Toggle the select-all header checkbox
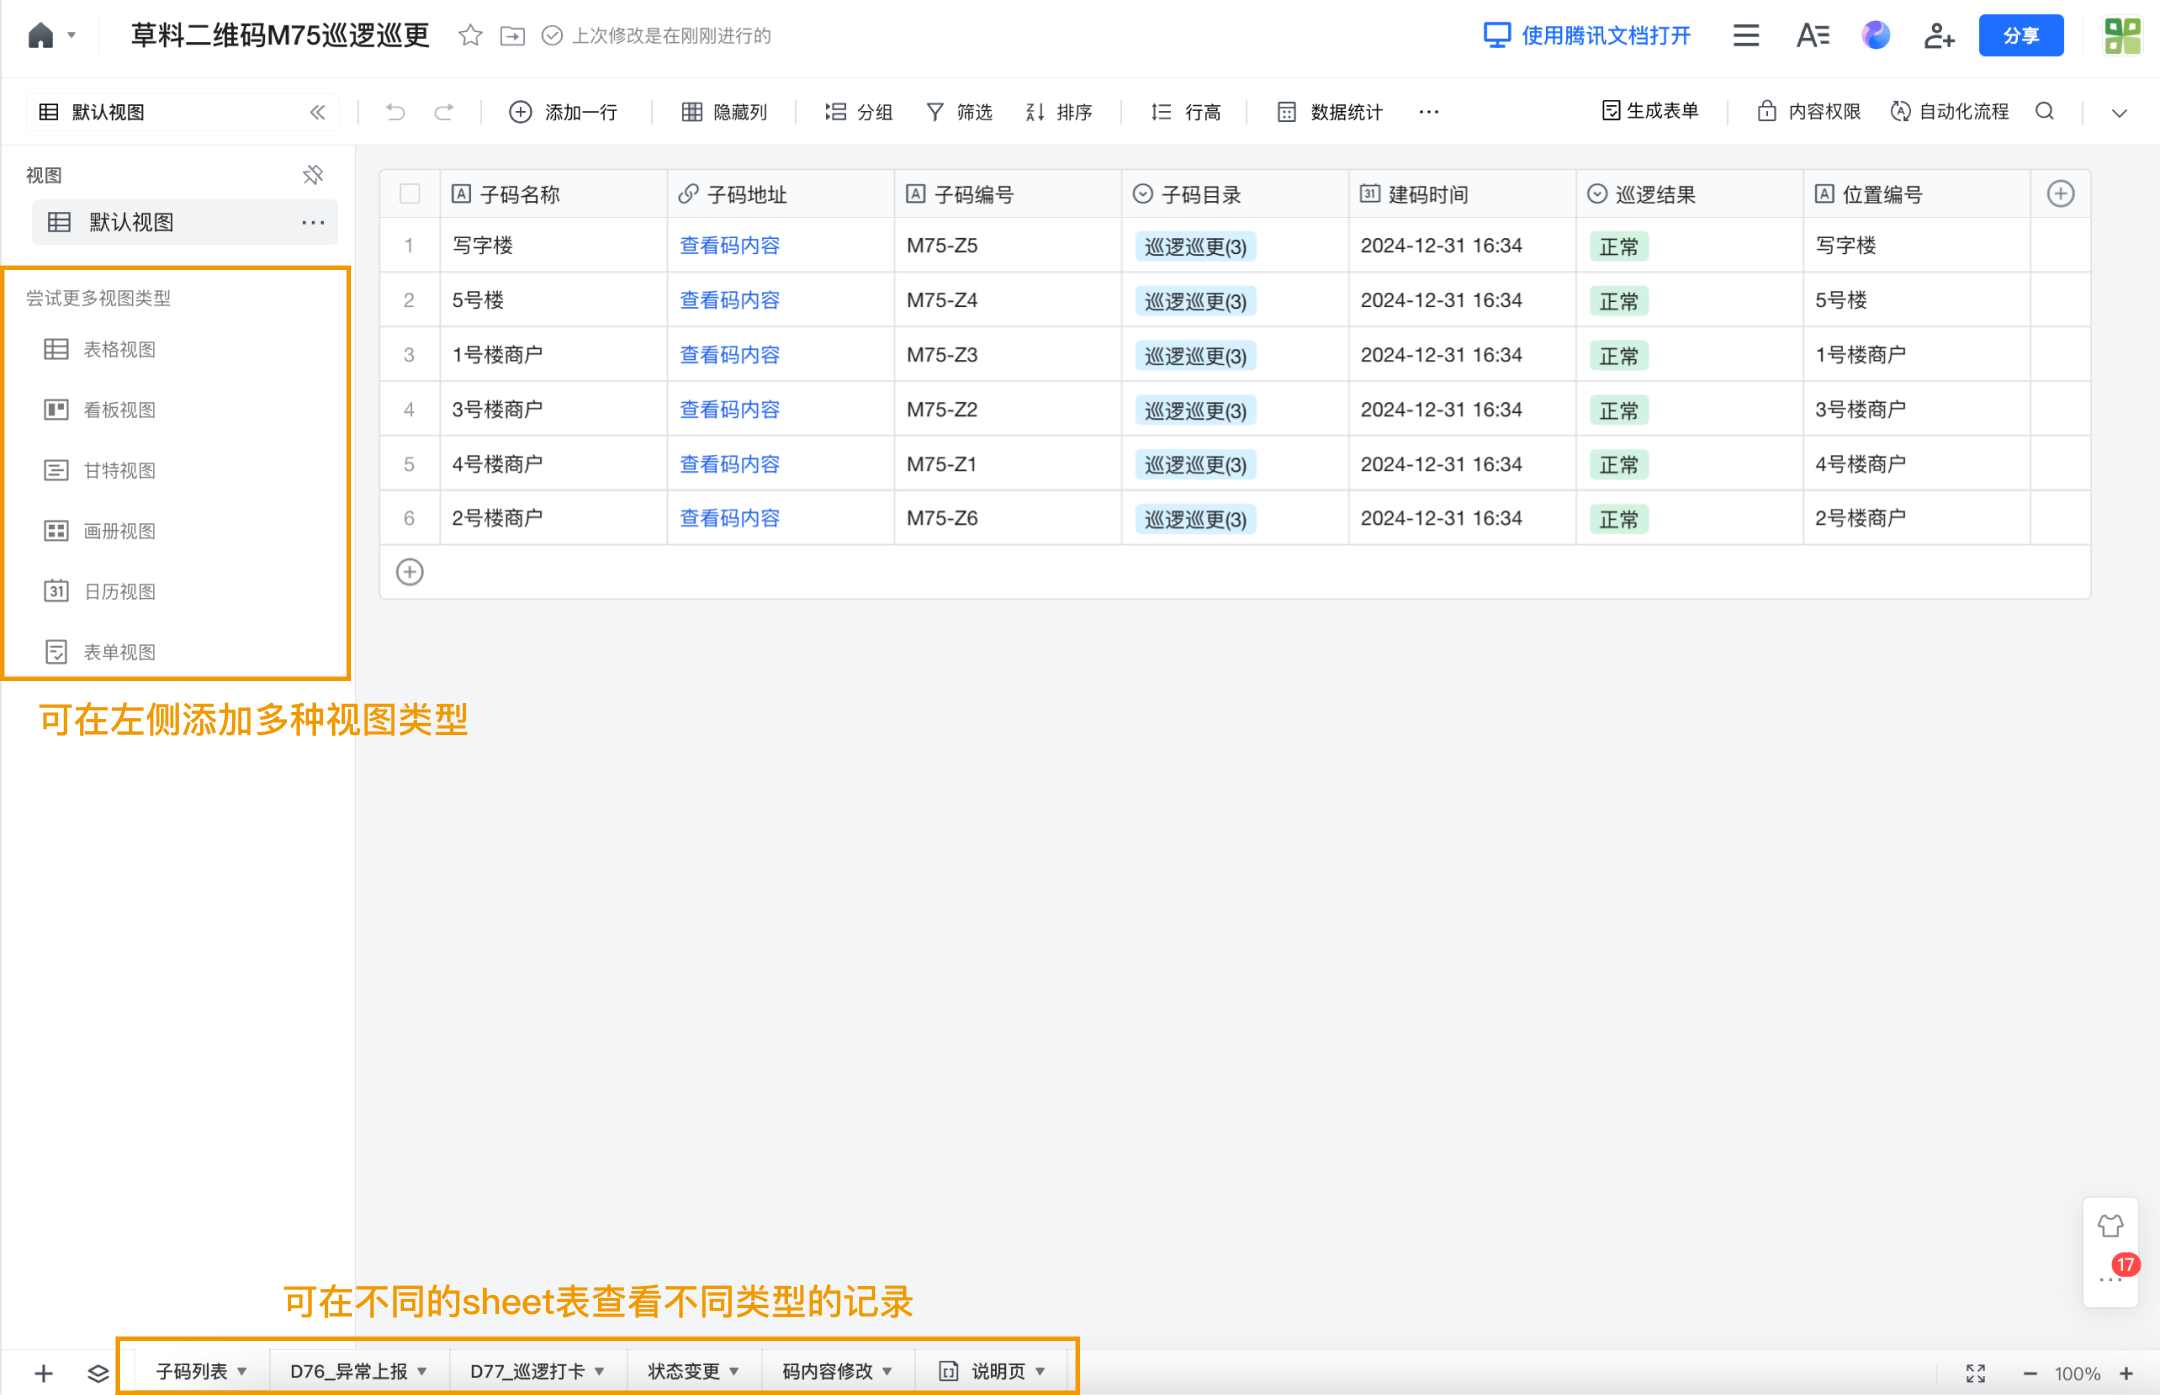The image size is (2160, 1395). click(x=410, y=194)
